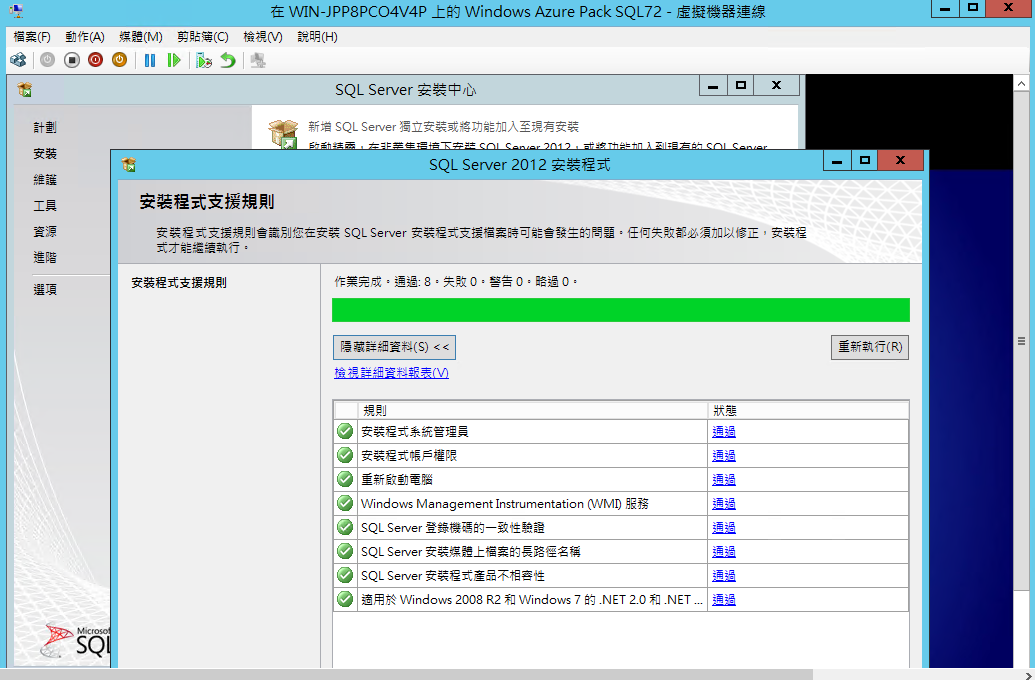Select 選項 in the 安裝中心 sidebar

(45, 290)
